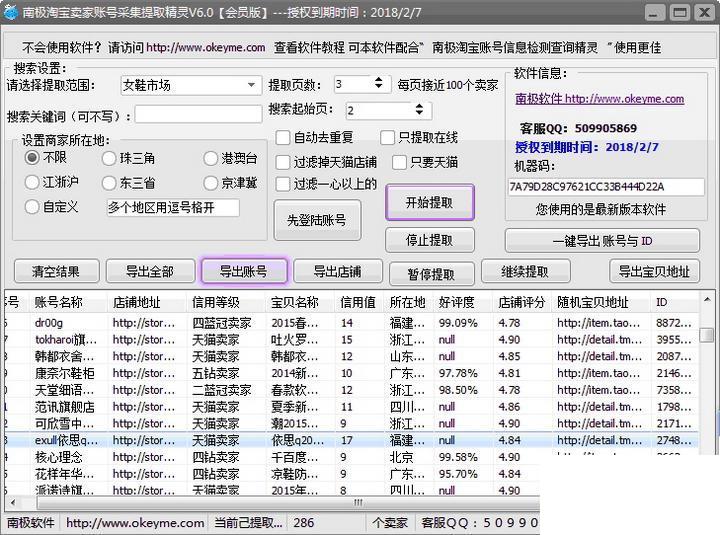This screenshot has width=720, height=535.
Task: Maximize the application window
Action: pyautogui.click(x=680, y=12)
